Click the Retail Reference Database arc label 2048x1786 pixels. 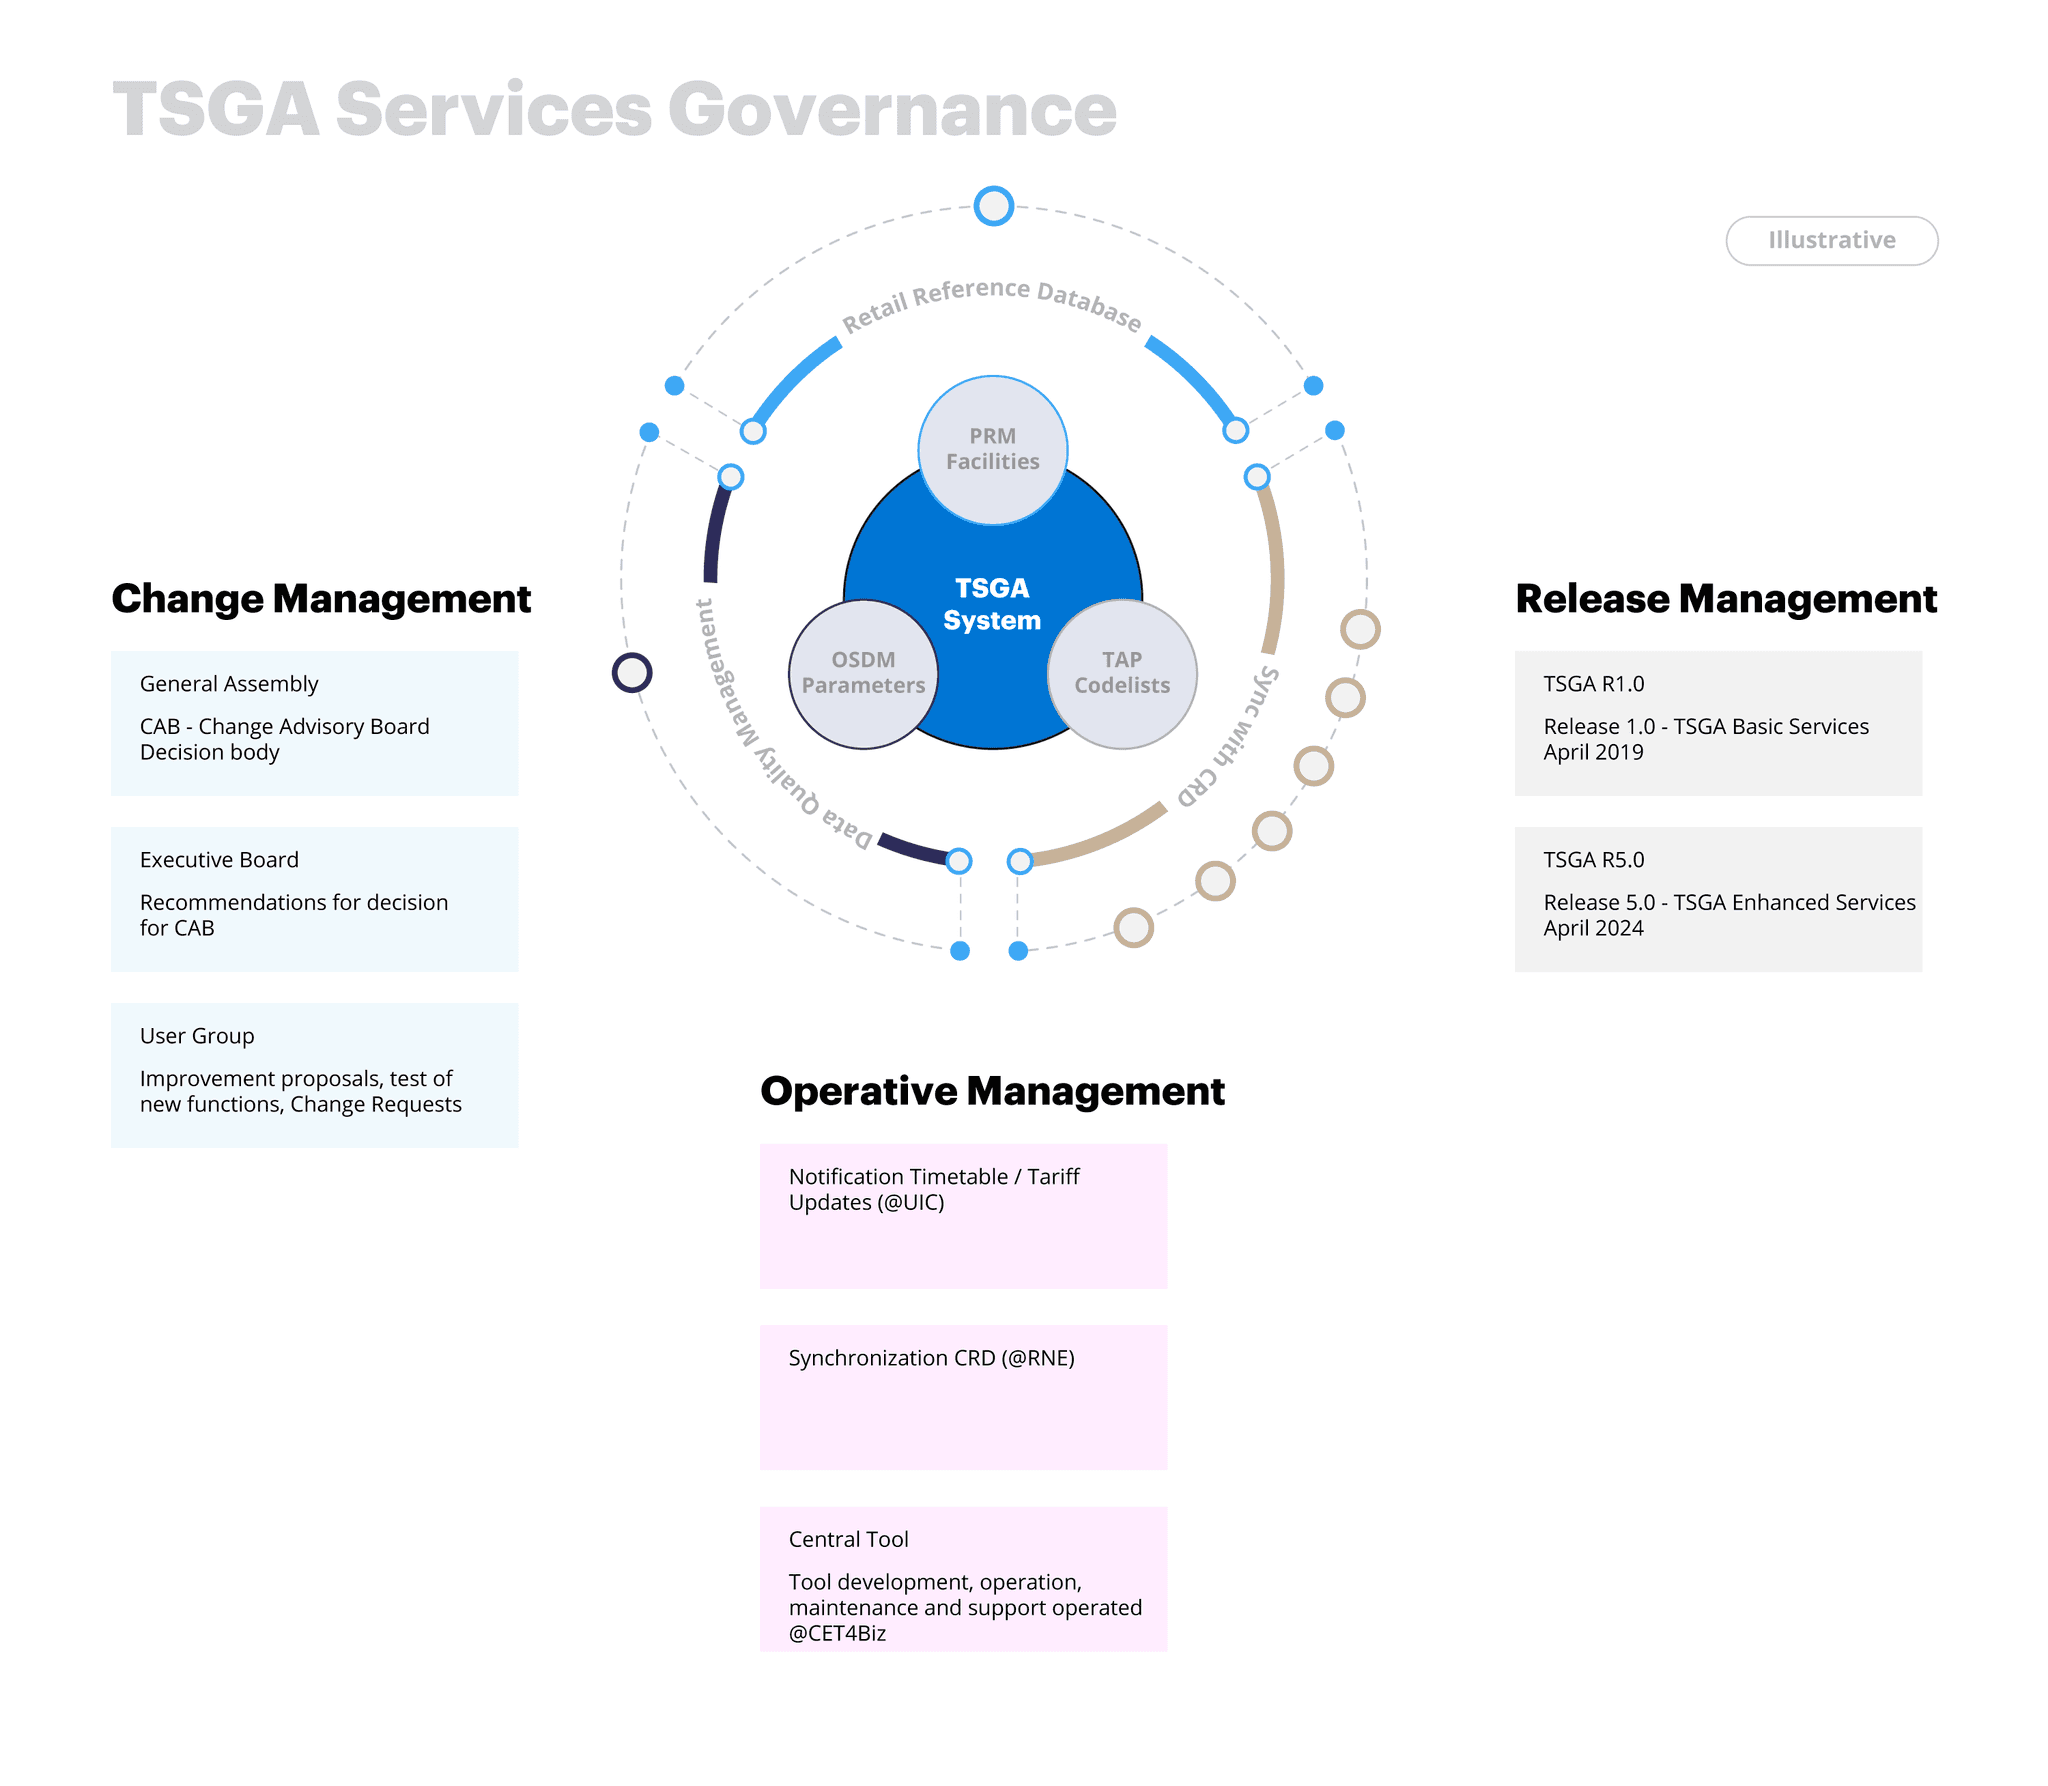pos(991,304)
